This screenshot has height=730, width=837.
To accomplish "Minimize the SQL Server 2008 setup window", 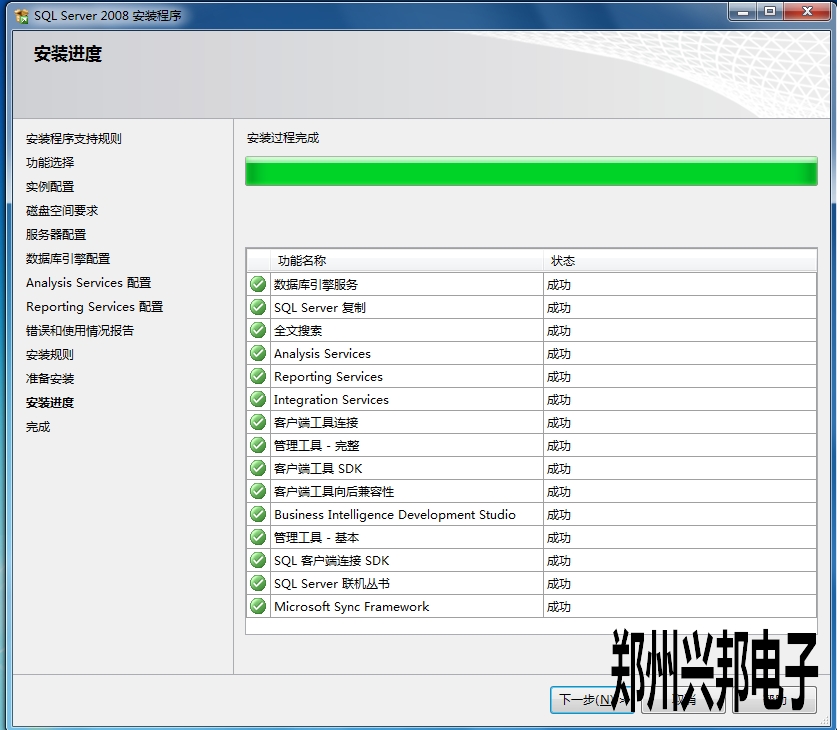I will click(x=743, y=12).
